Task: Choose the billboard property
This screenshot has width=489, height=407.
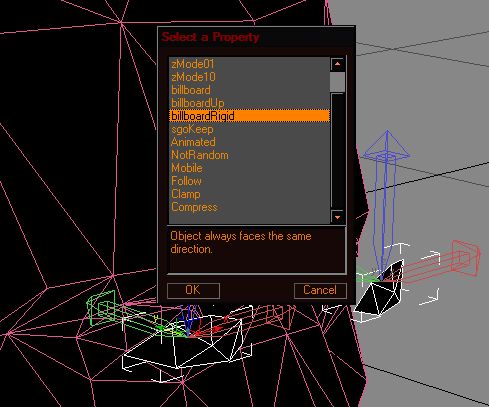Action: click(249, 90)
